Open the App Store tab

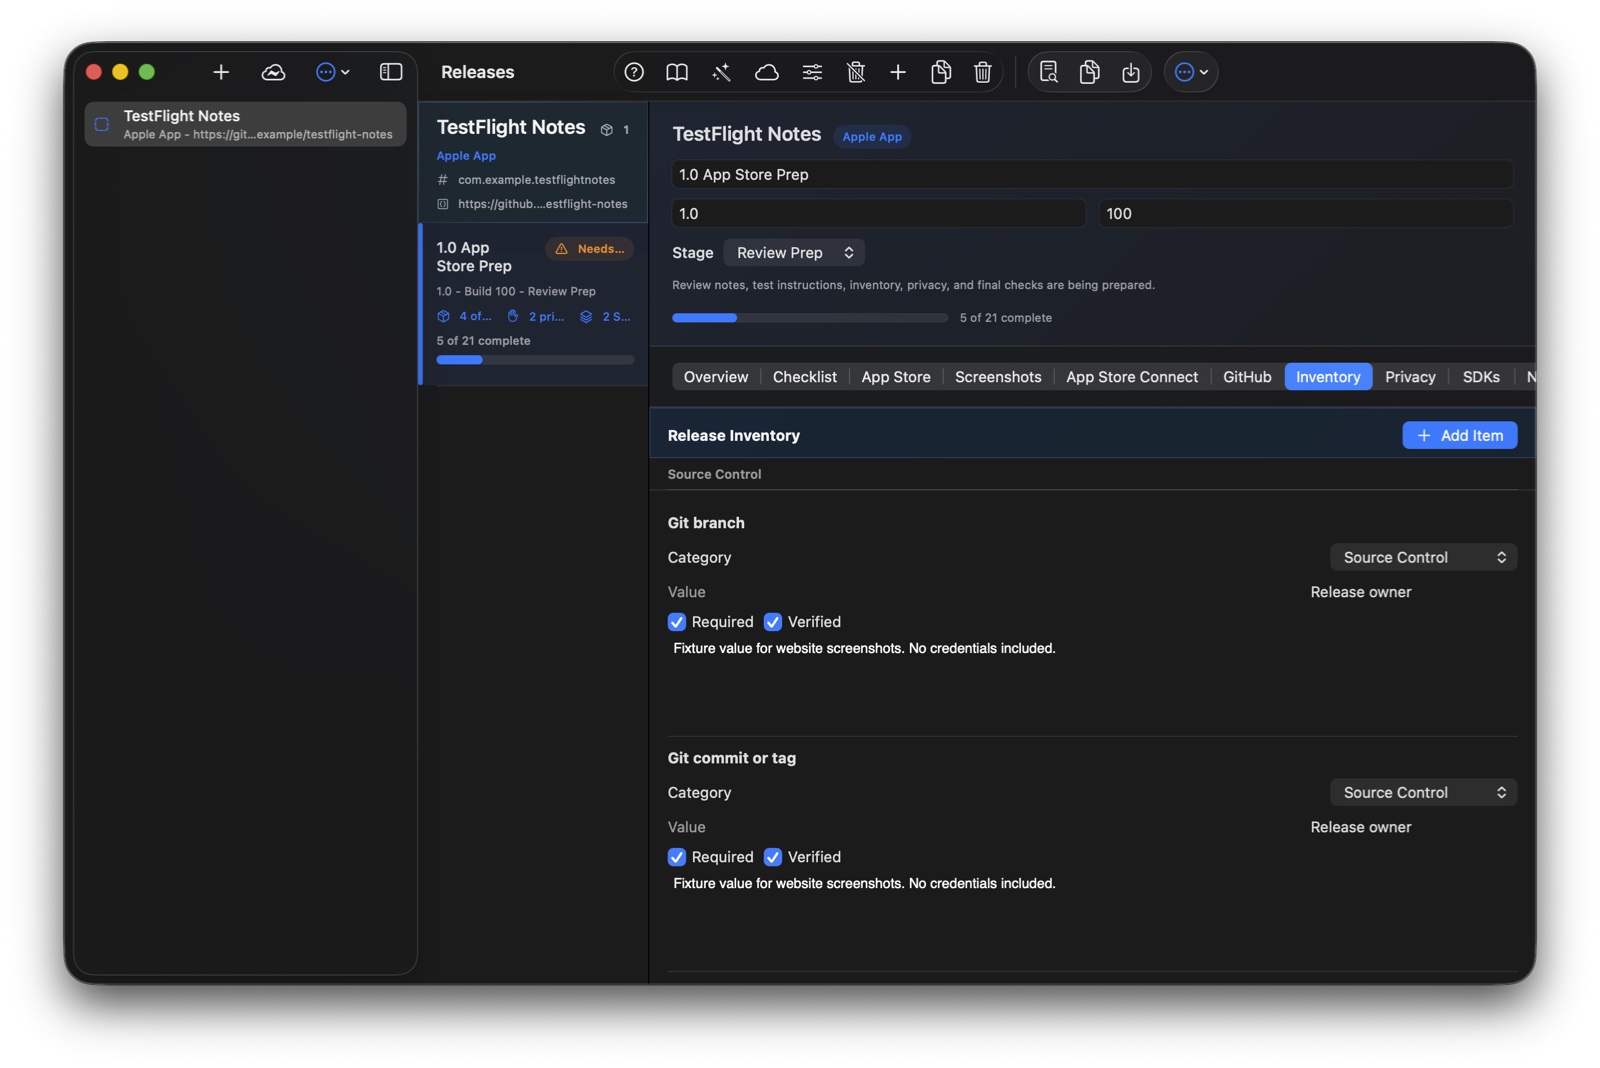[x=896, y=377]
